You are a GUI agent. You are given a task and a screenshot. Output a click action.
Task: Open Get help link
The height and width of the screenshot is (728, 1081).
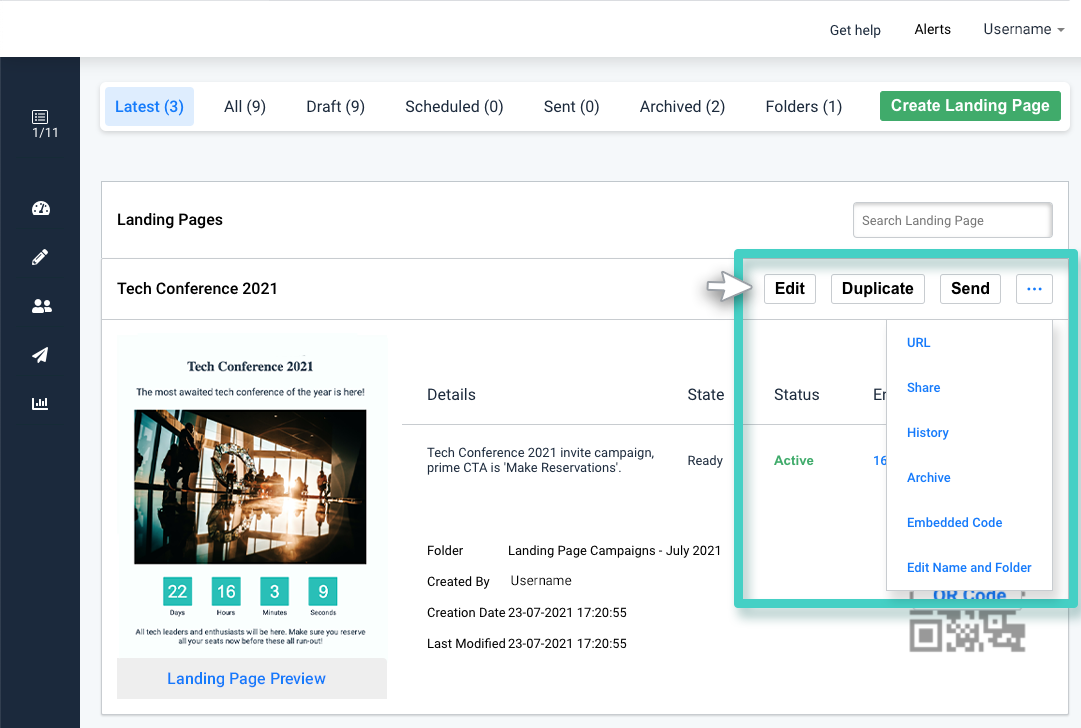tap(855, 30)
